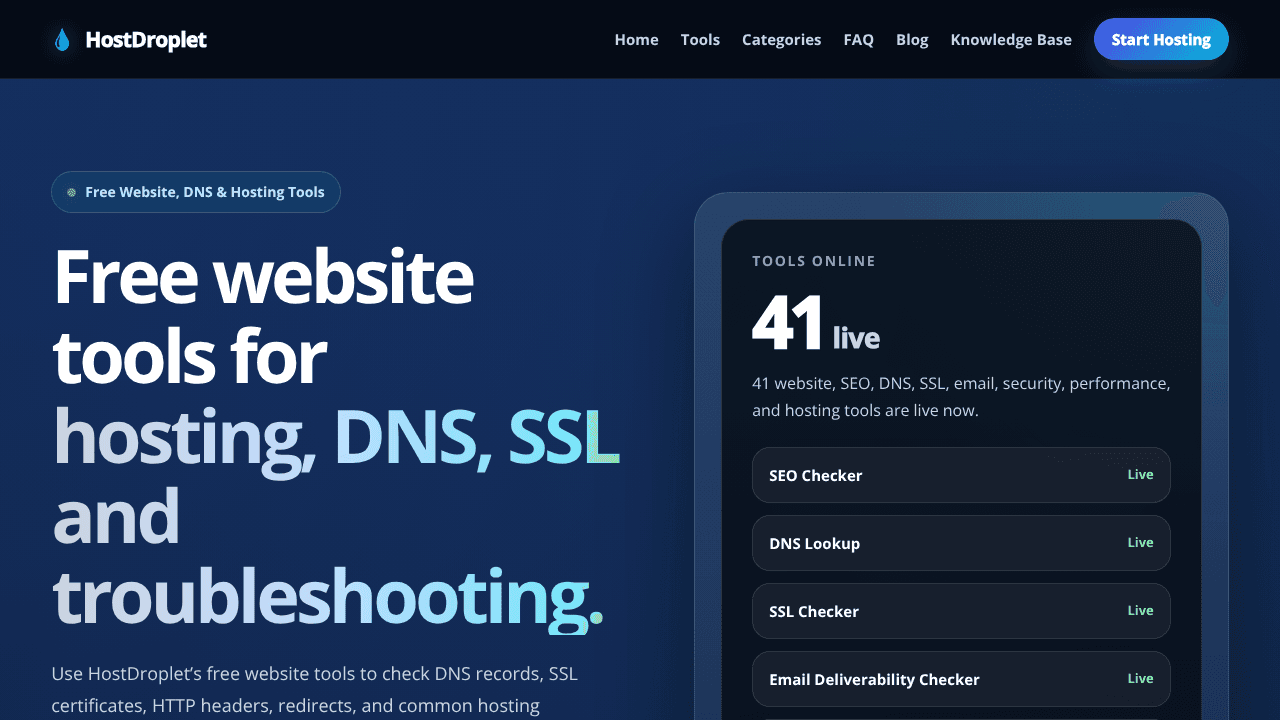The image size is (1280, 720).
Task: Click the Live status on SEO Checker
Action: (1140, 475)
